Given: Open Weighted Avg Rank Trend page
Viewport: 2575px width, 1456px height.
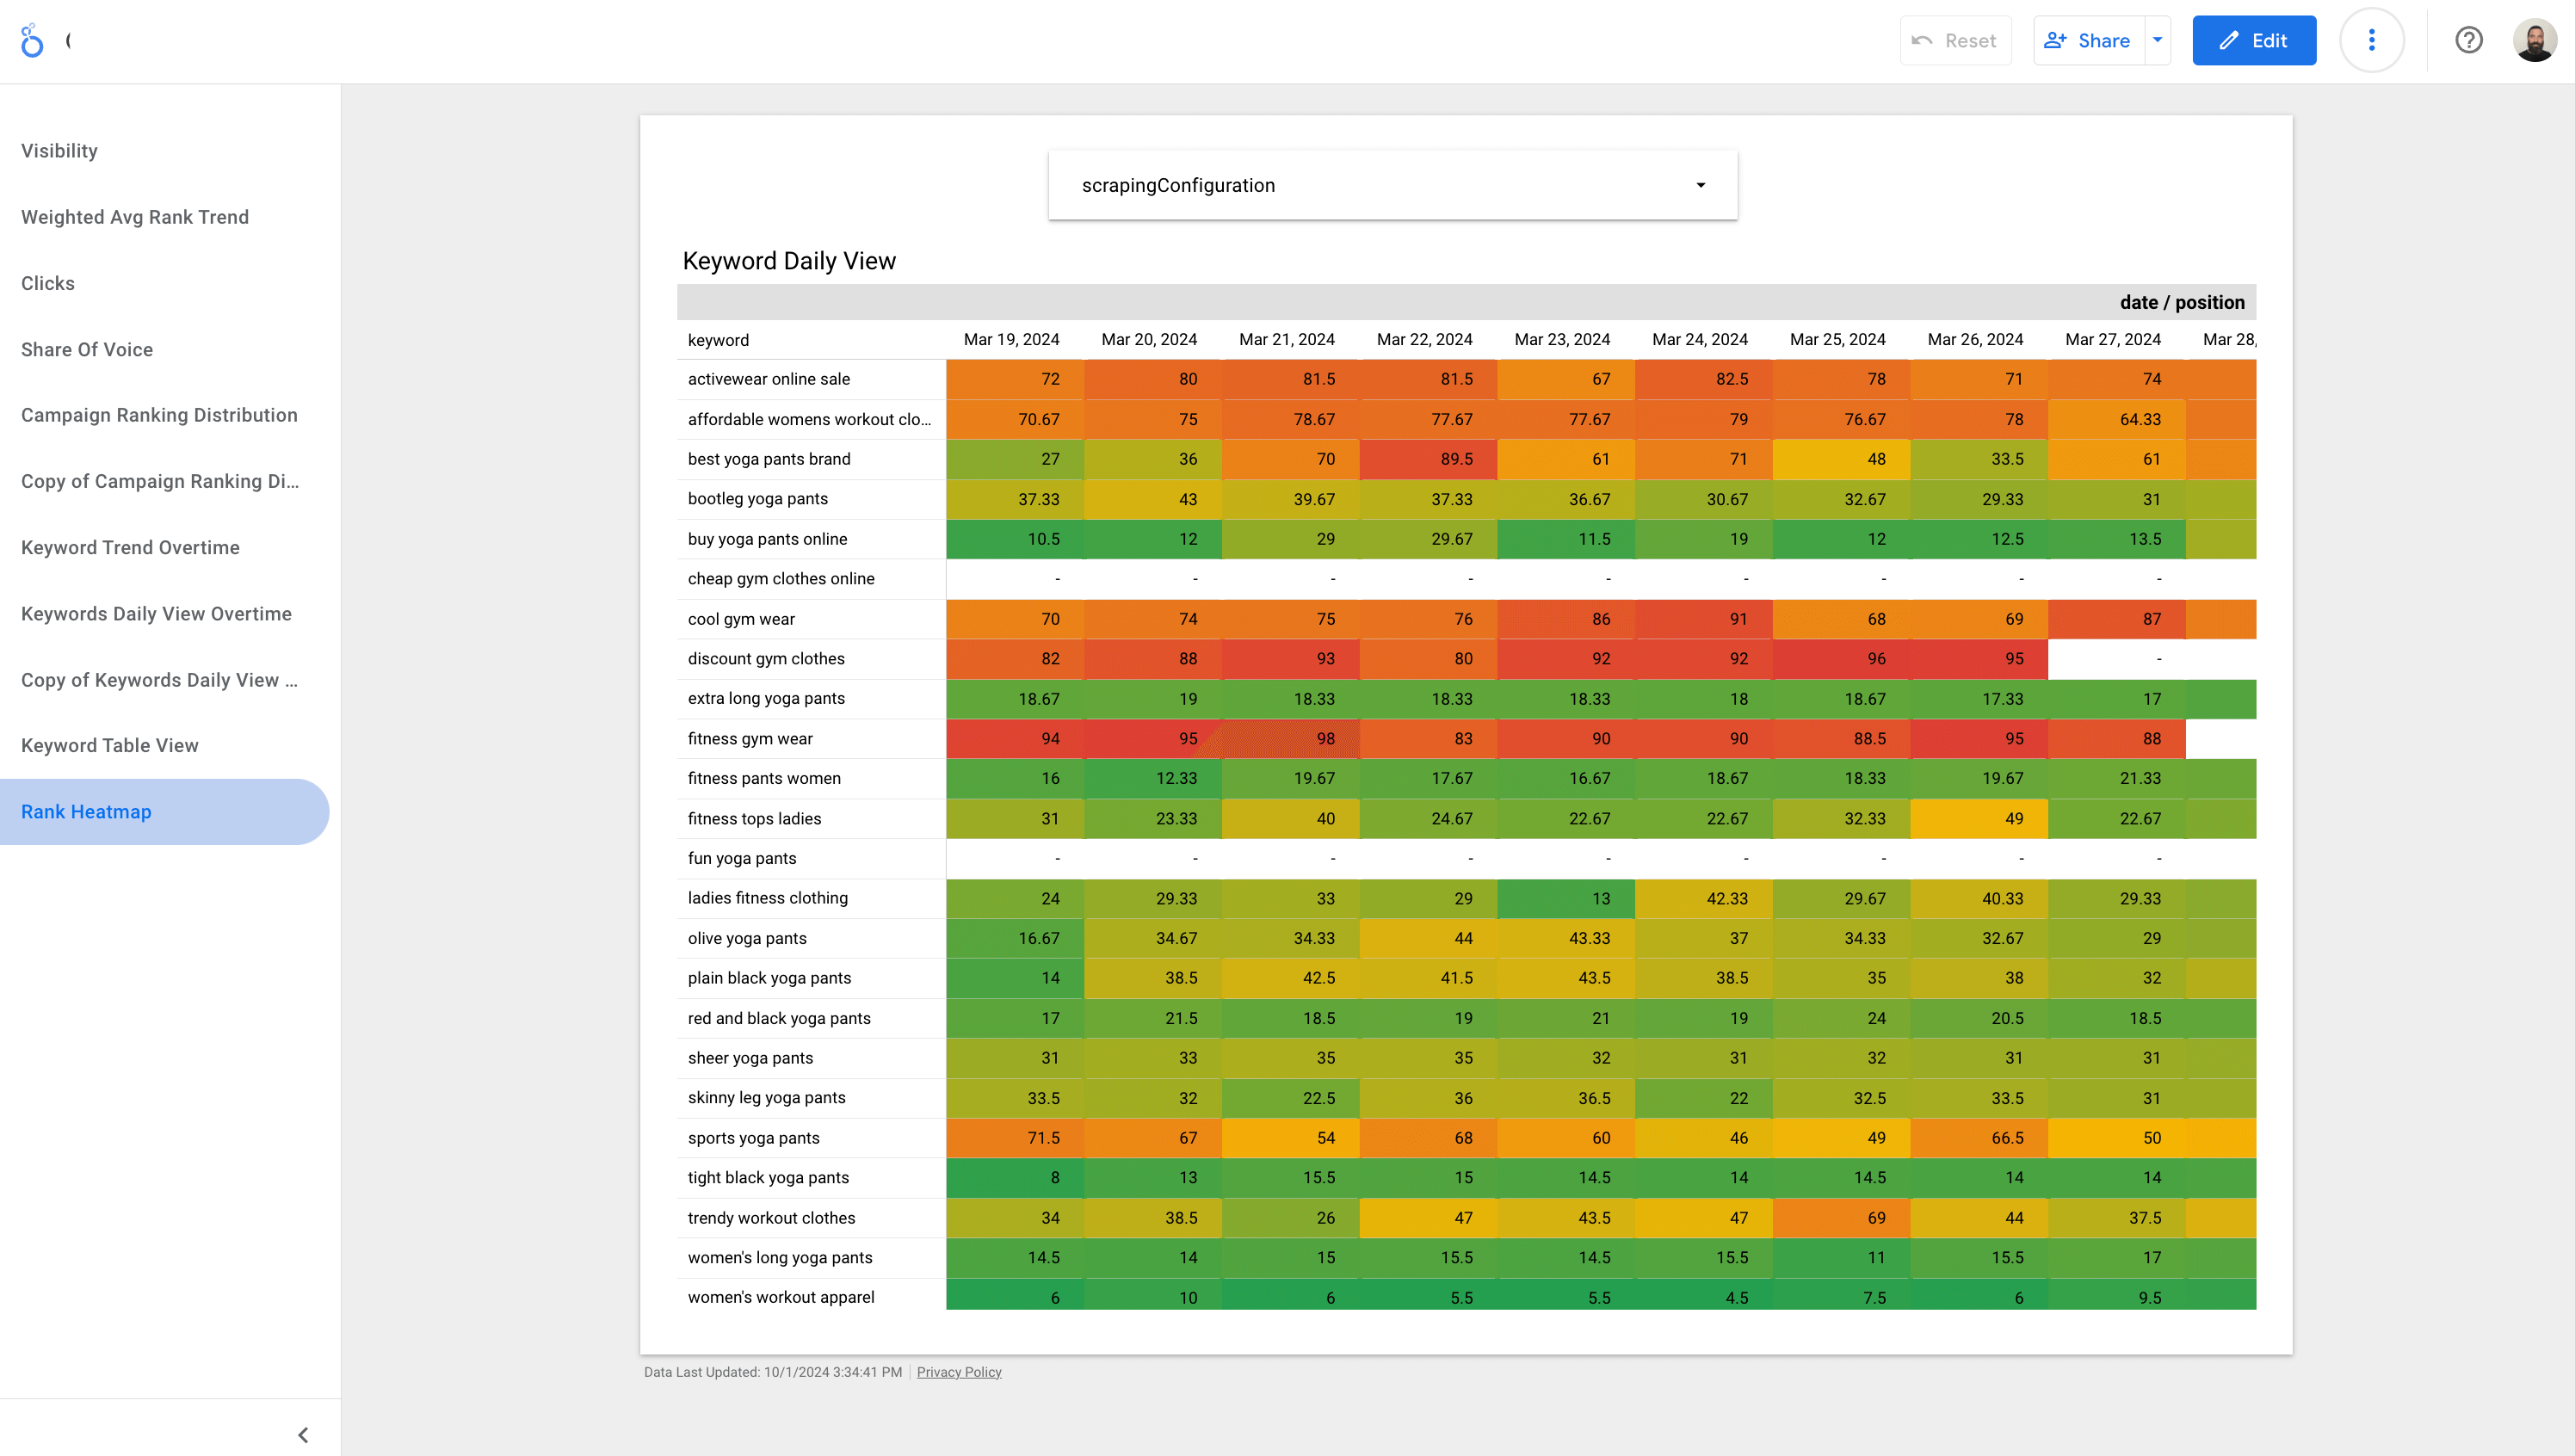Looking at the screenshot, I should (135, 217).
